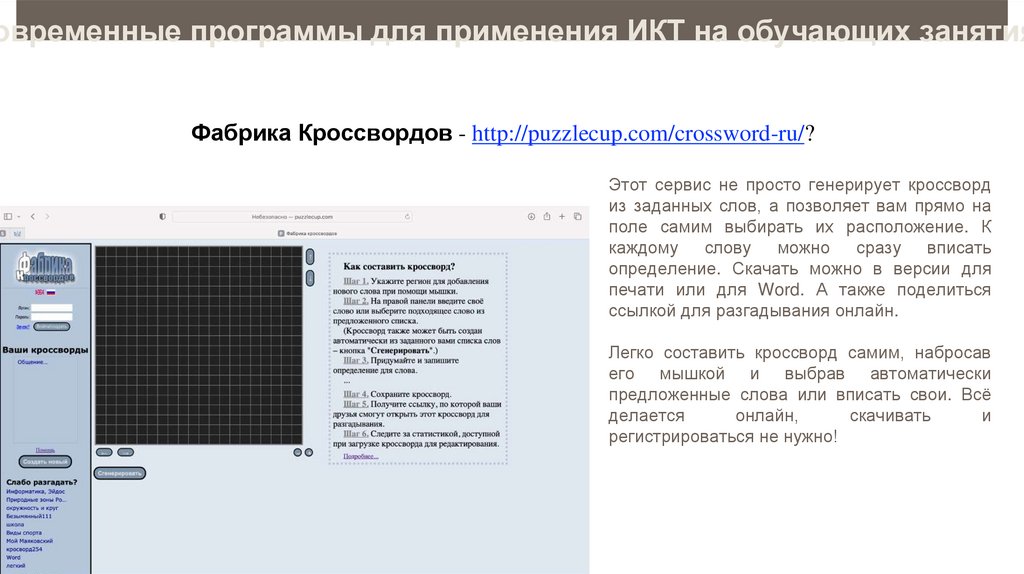
Task: Open the окружность и круг crossword
Action: (32, 507)
